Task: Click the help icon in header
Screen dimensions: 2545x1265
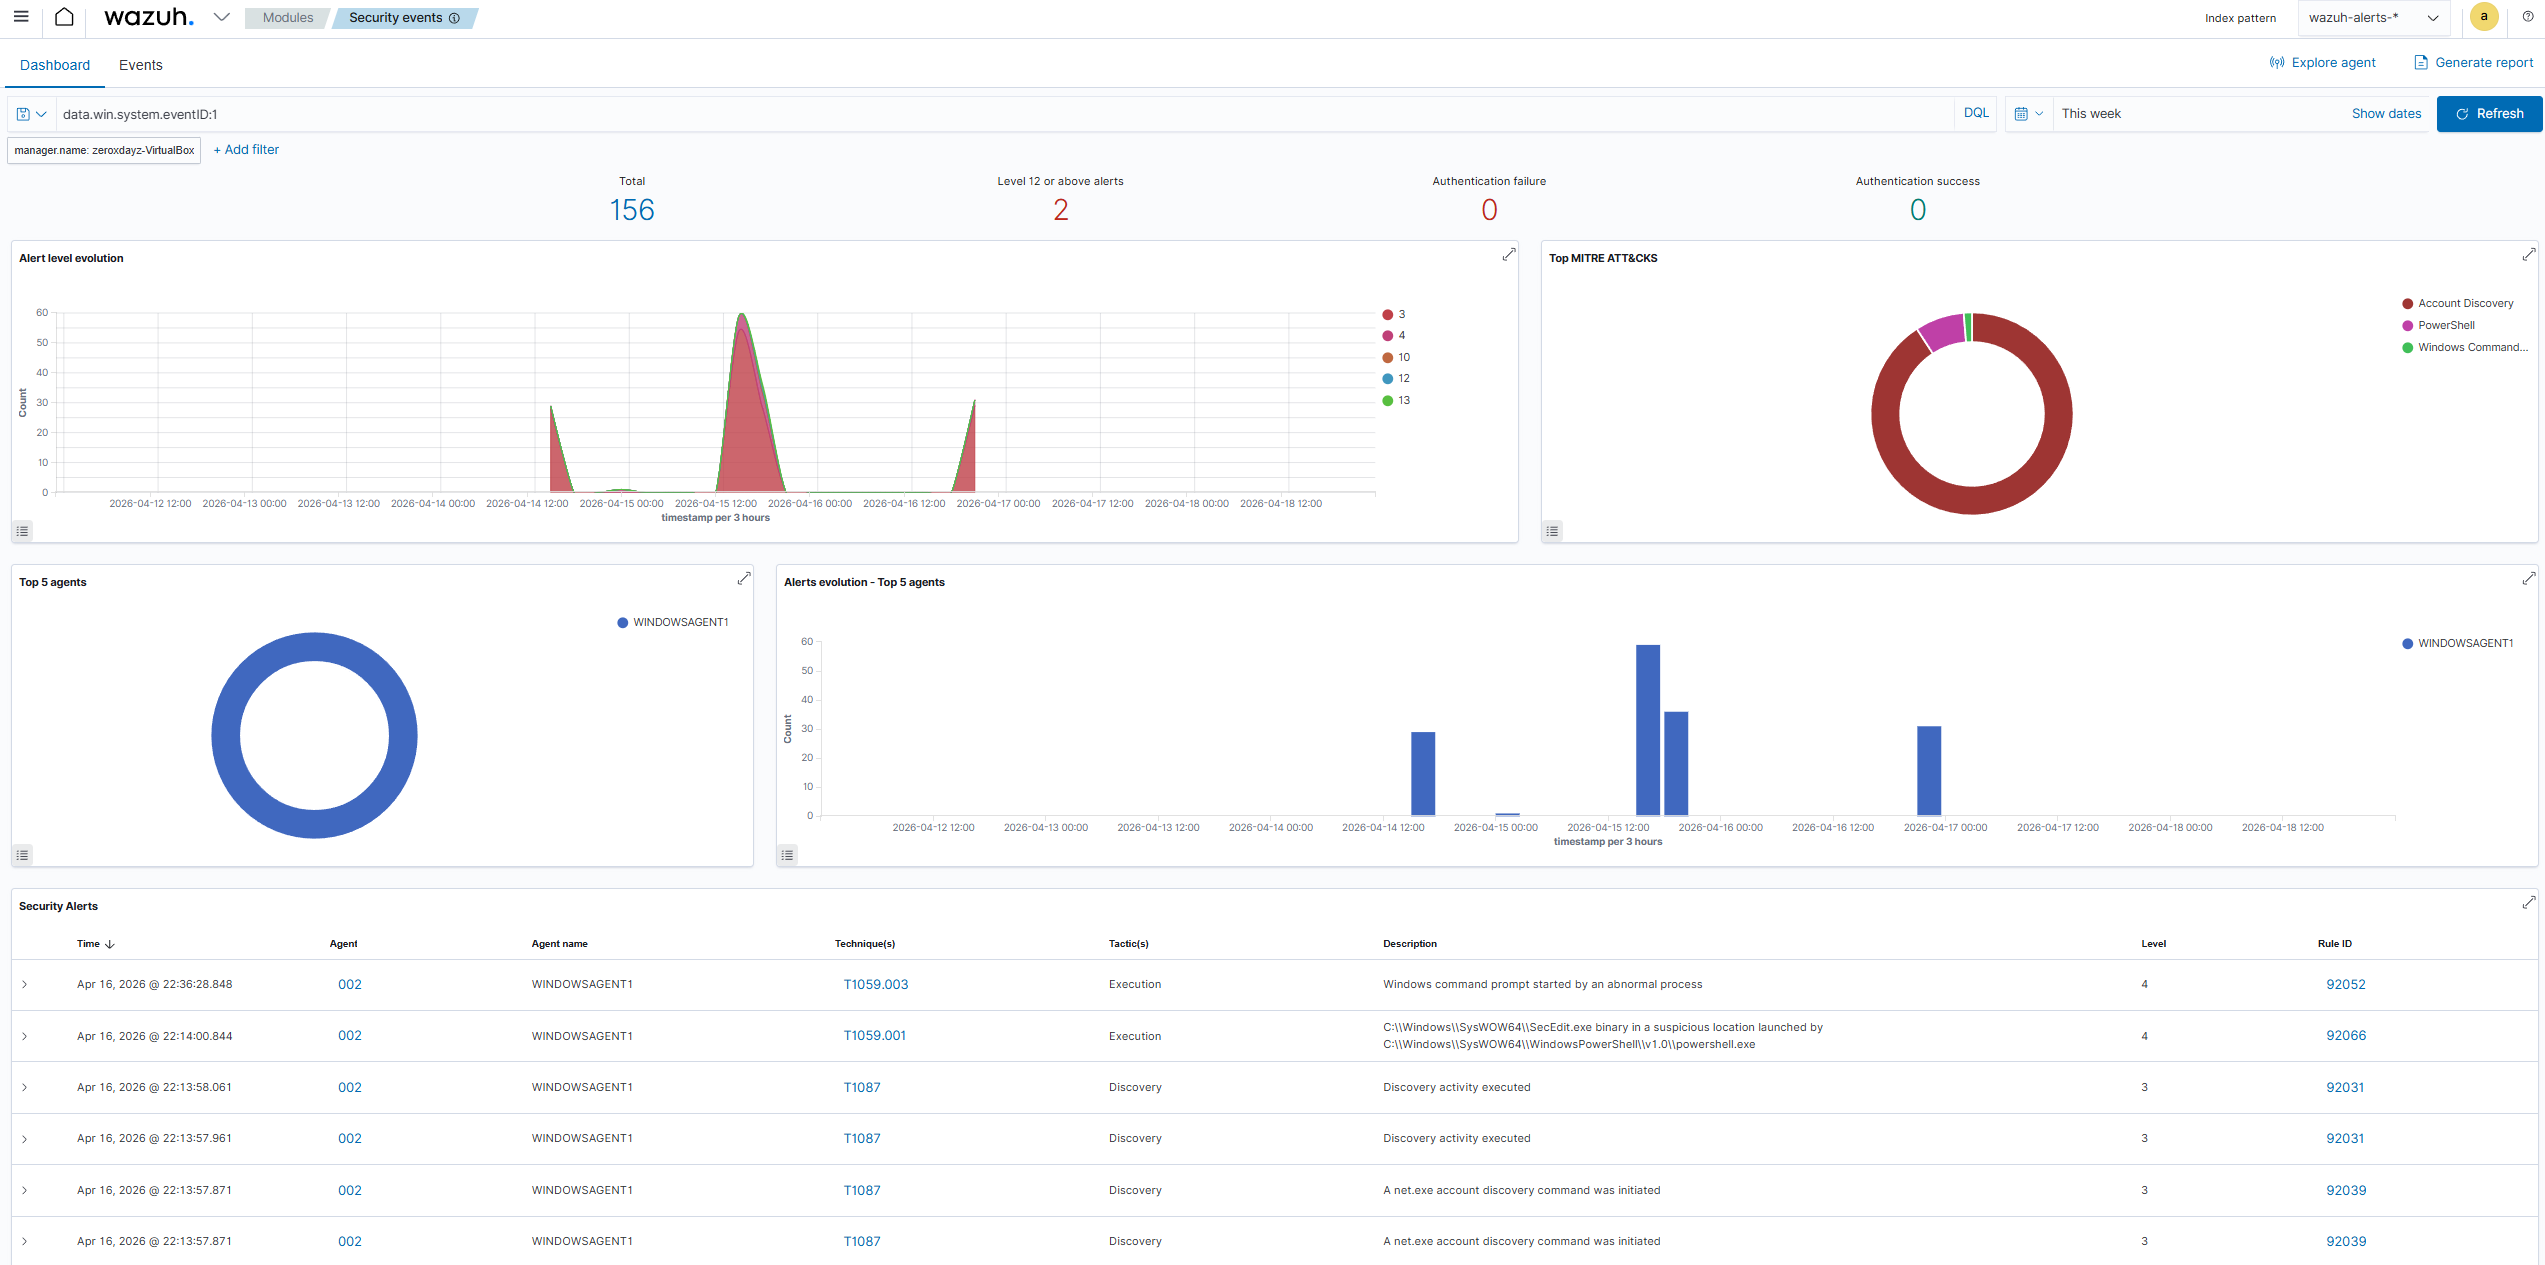Action: tap(2528, 17)
